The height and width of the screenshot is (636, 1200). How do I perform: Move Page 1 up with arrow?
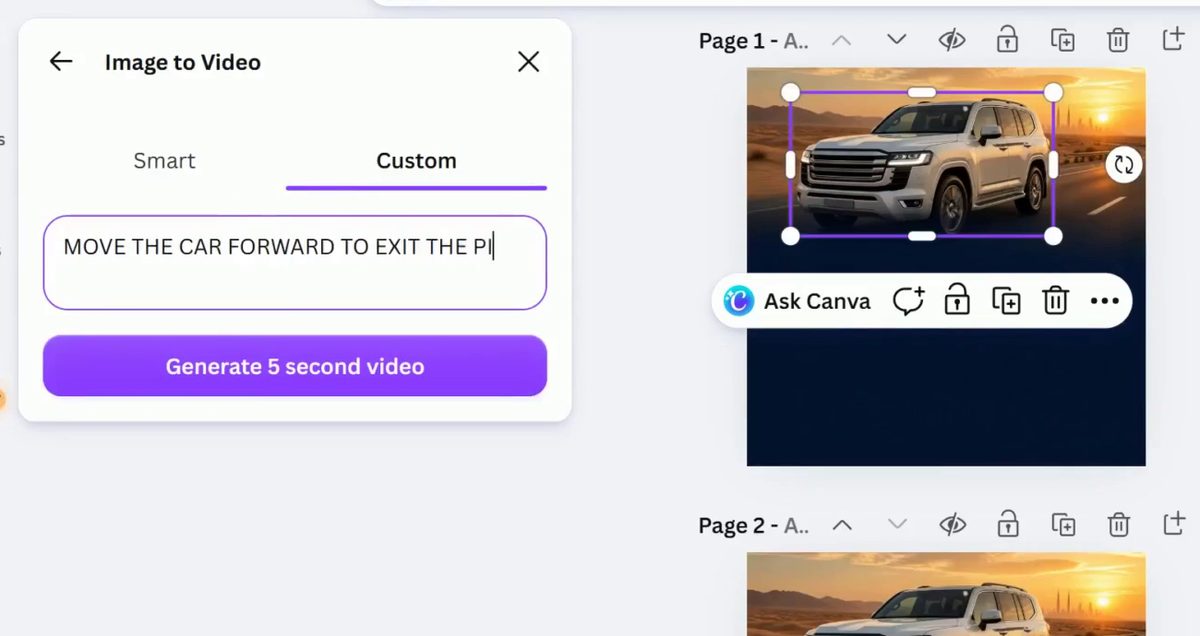click(x=842, y=40)
